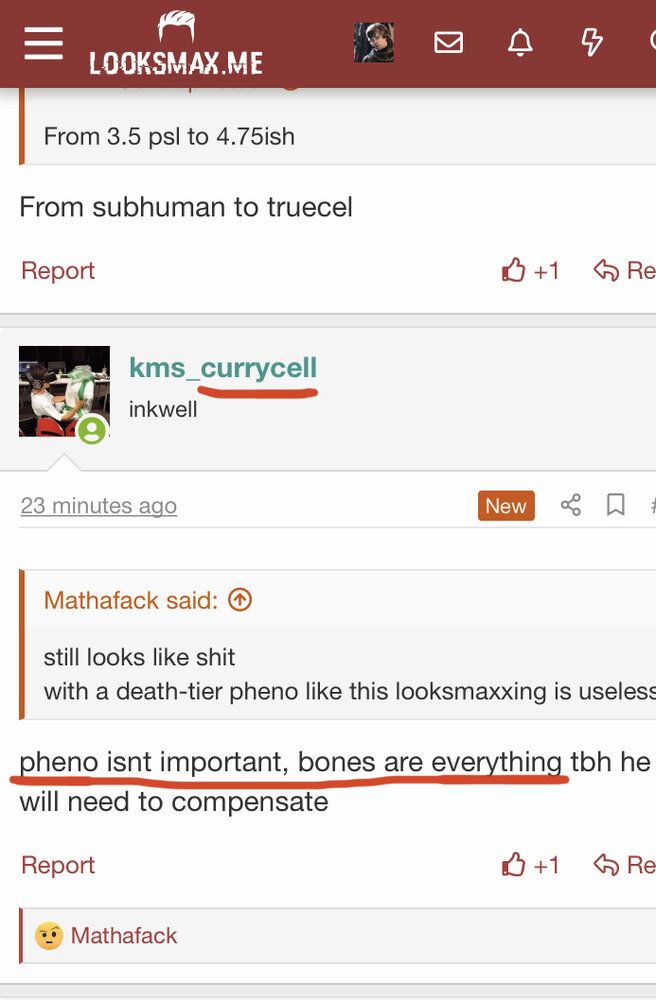This screenshot has width=656, height=1000.
Task: Like the 'subhuman to truecel' post
Action: pos(531,271)
